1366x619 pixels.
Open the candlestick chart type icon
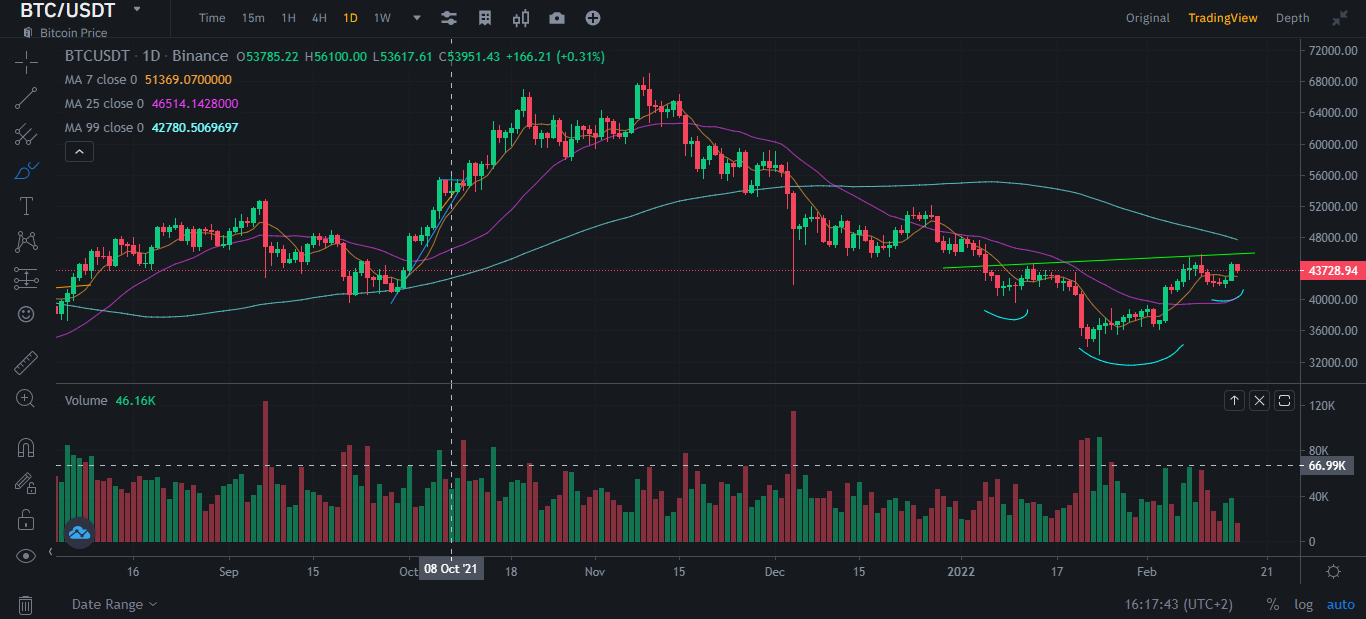521,18
